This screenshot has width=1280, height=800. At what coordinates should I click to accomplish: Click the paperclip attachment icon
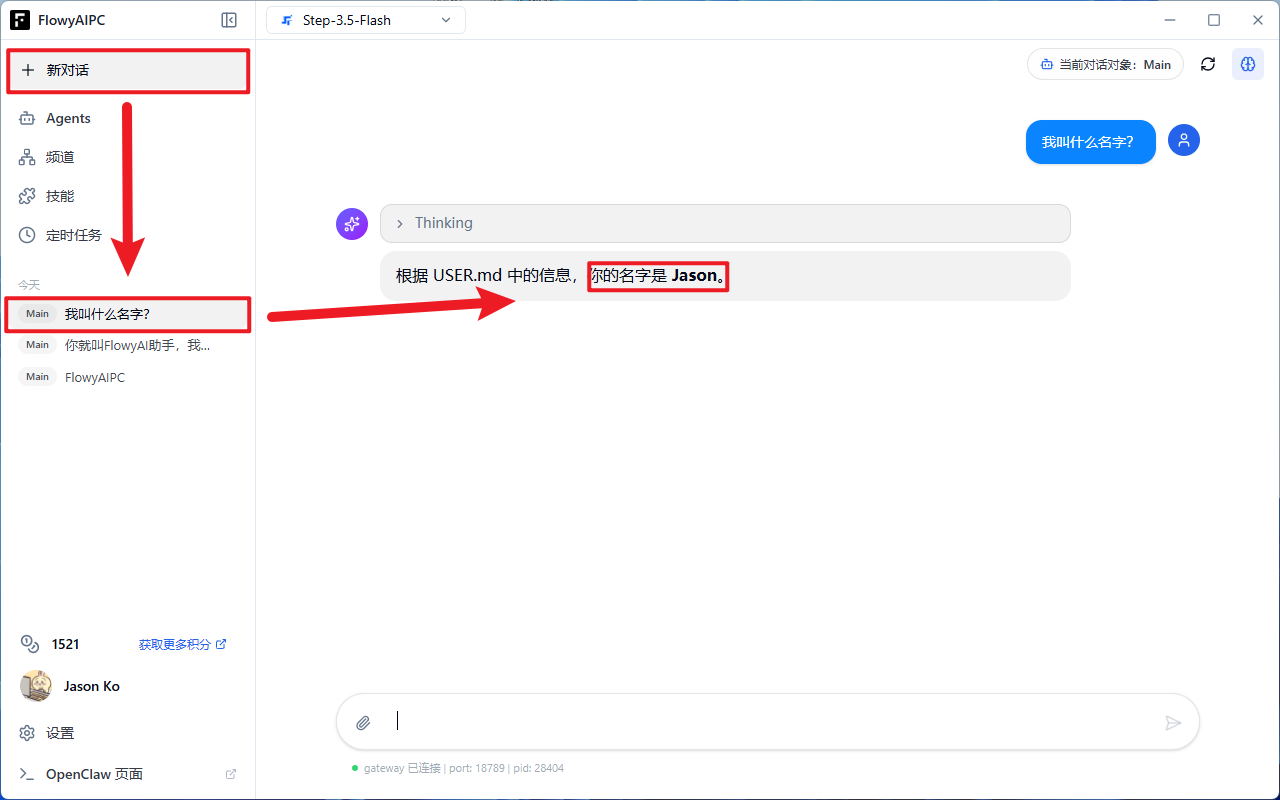[x=363, y=721]
